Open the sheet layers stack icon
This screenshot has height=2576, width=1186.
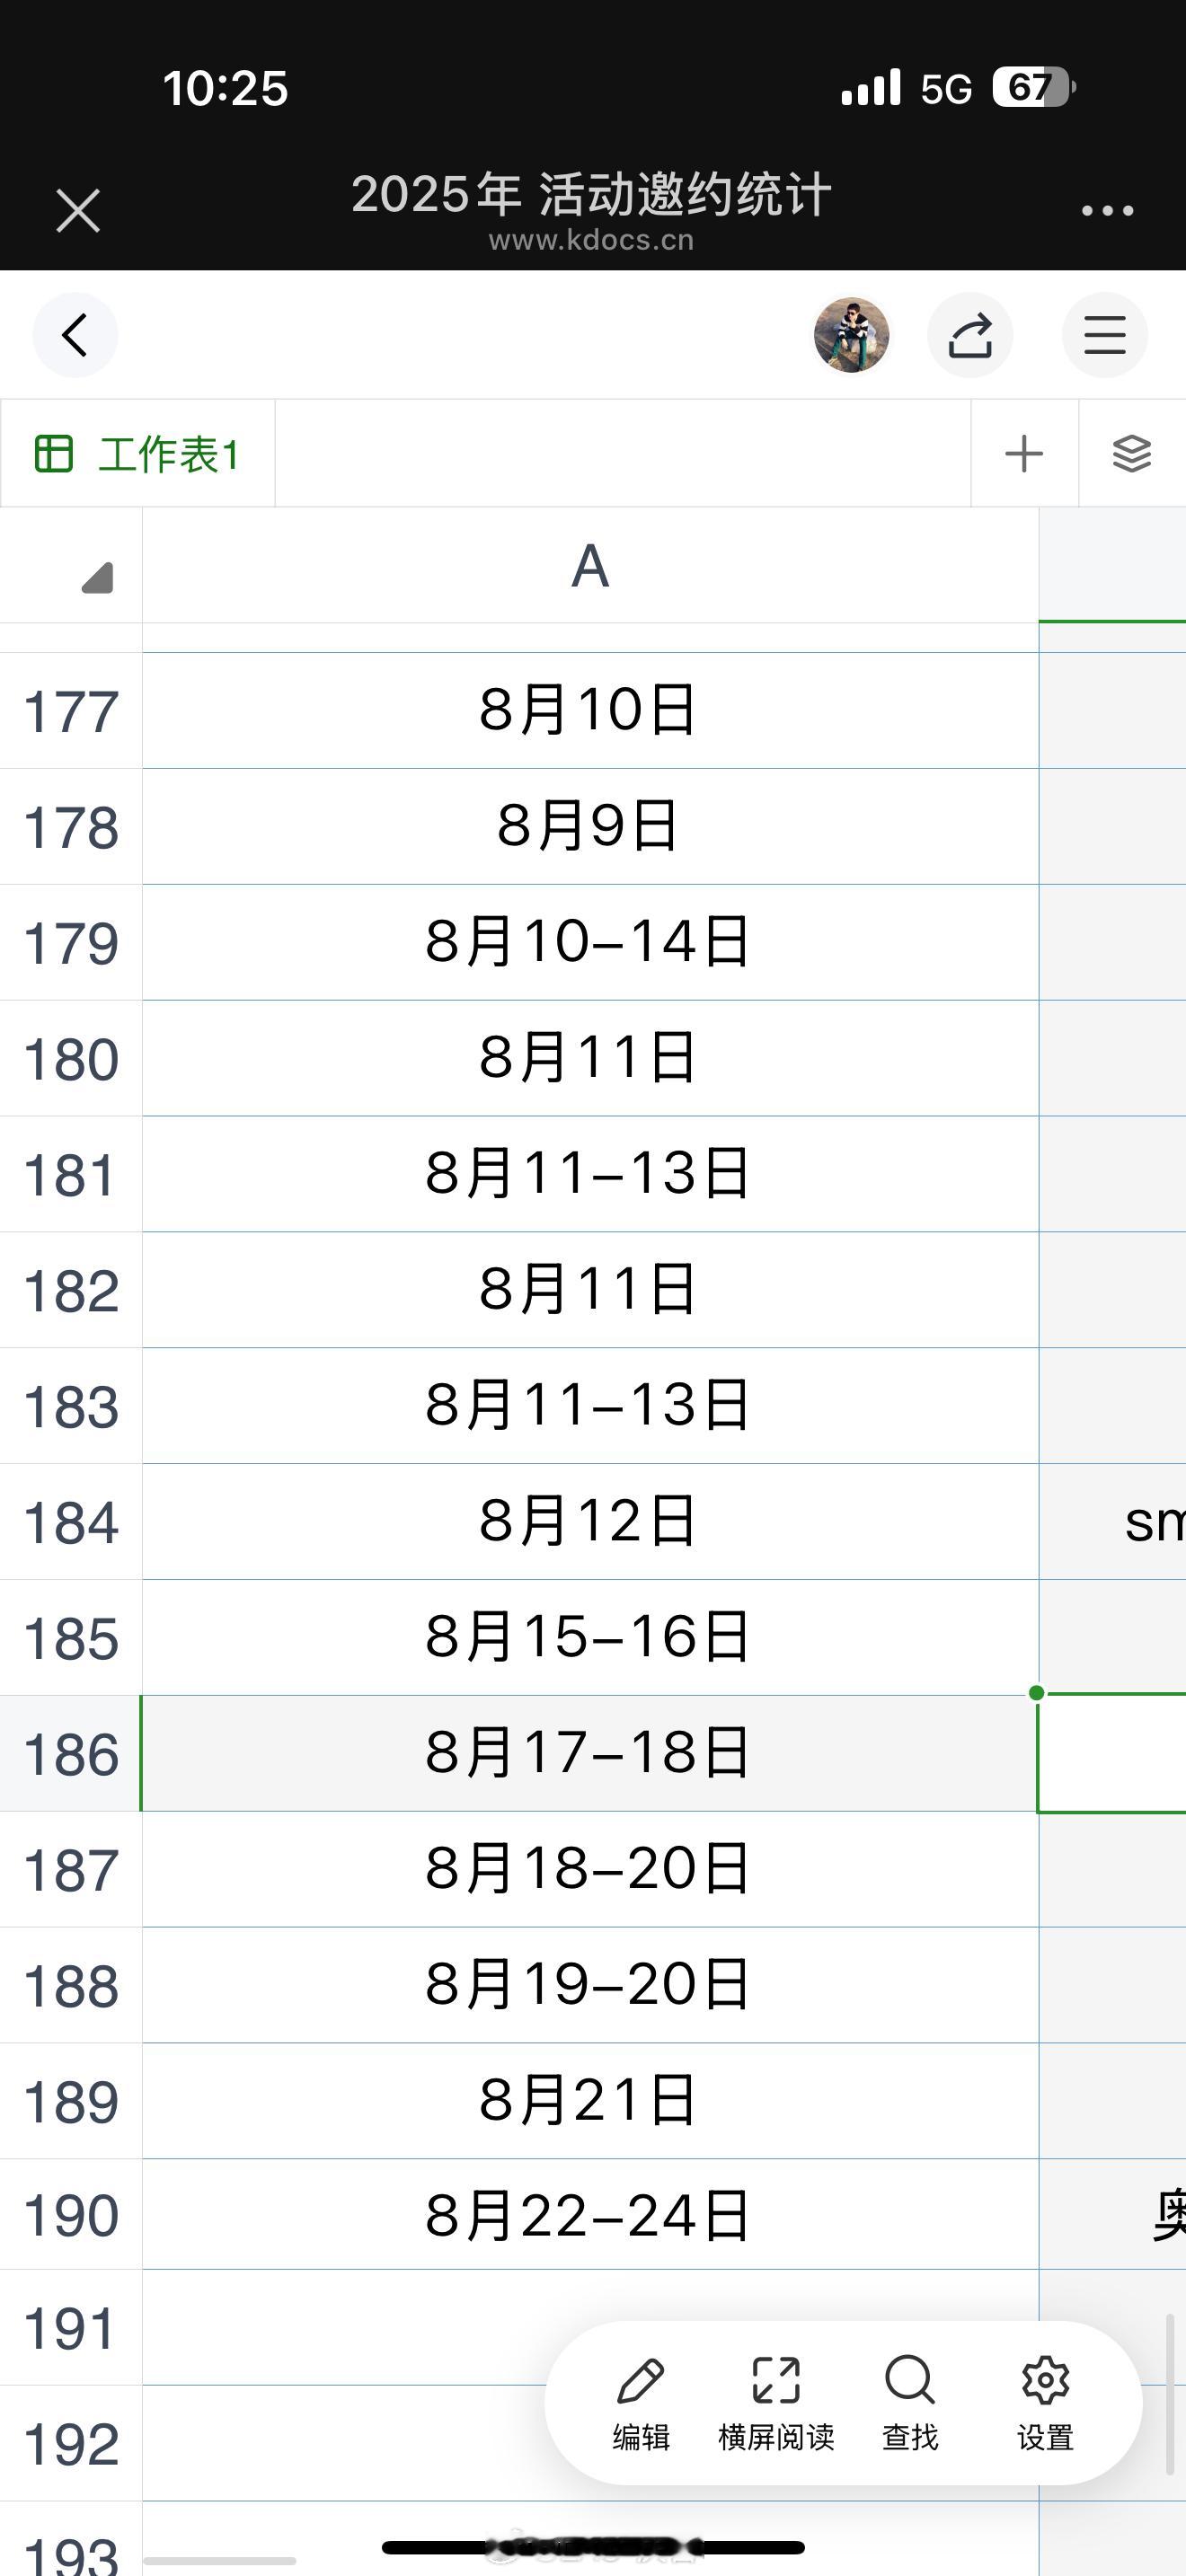pos(1132,454)
